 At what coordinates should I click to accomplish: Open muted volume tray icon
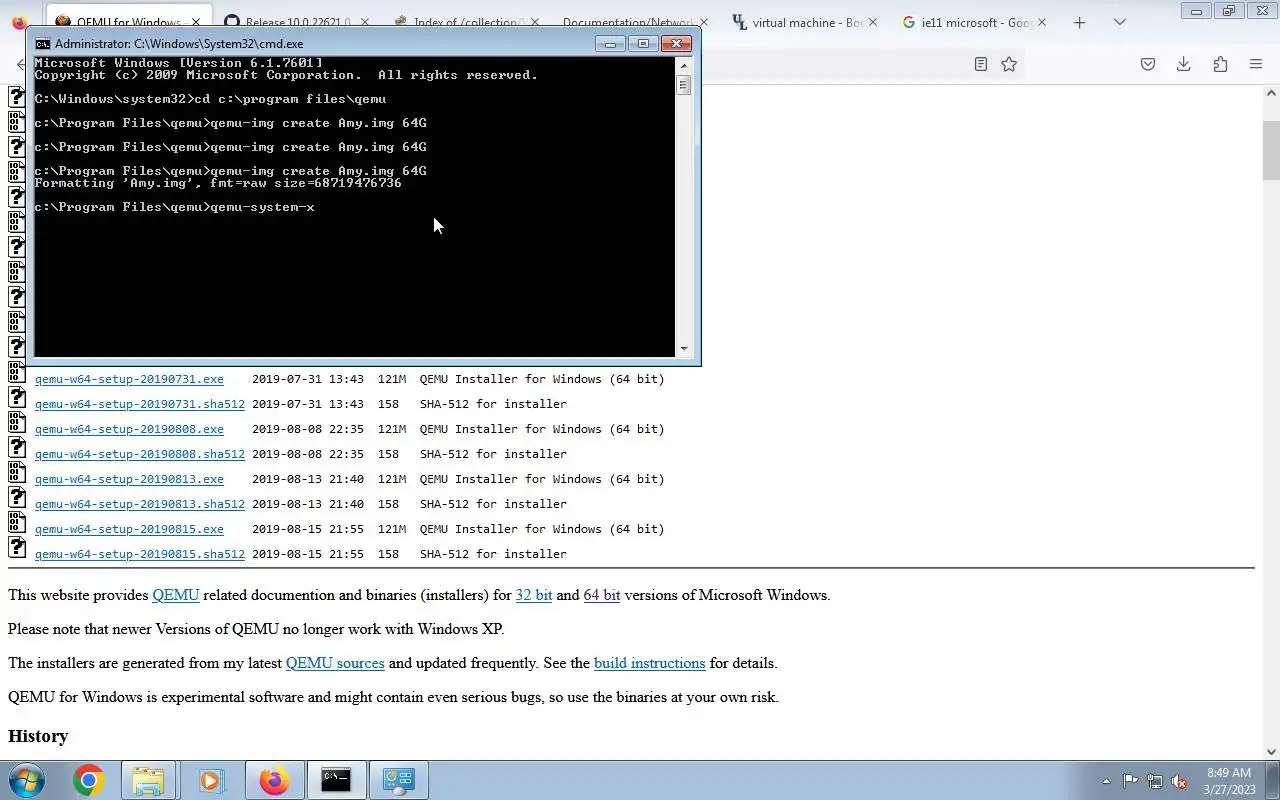point(1180,781)
